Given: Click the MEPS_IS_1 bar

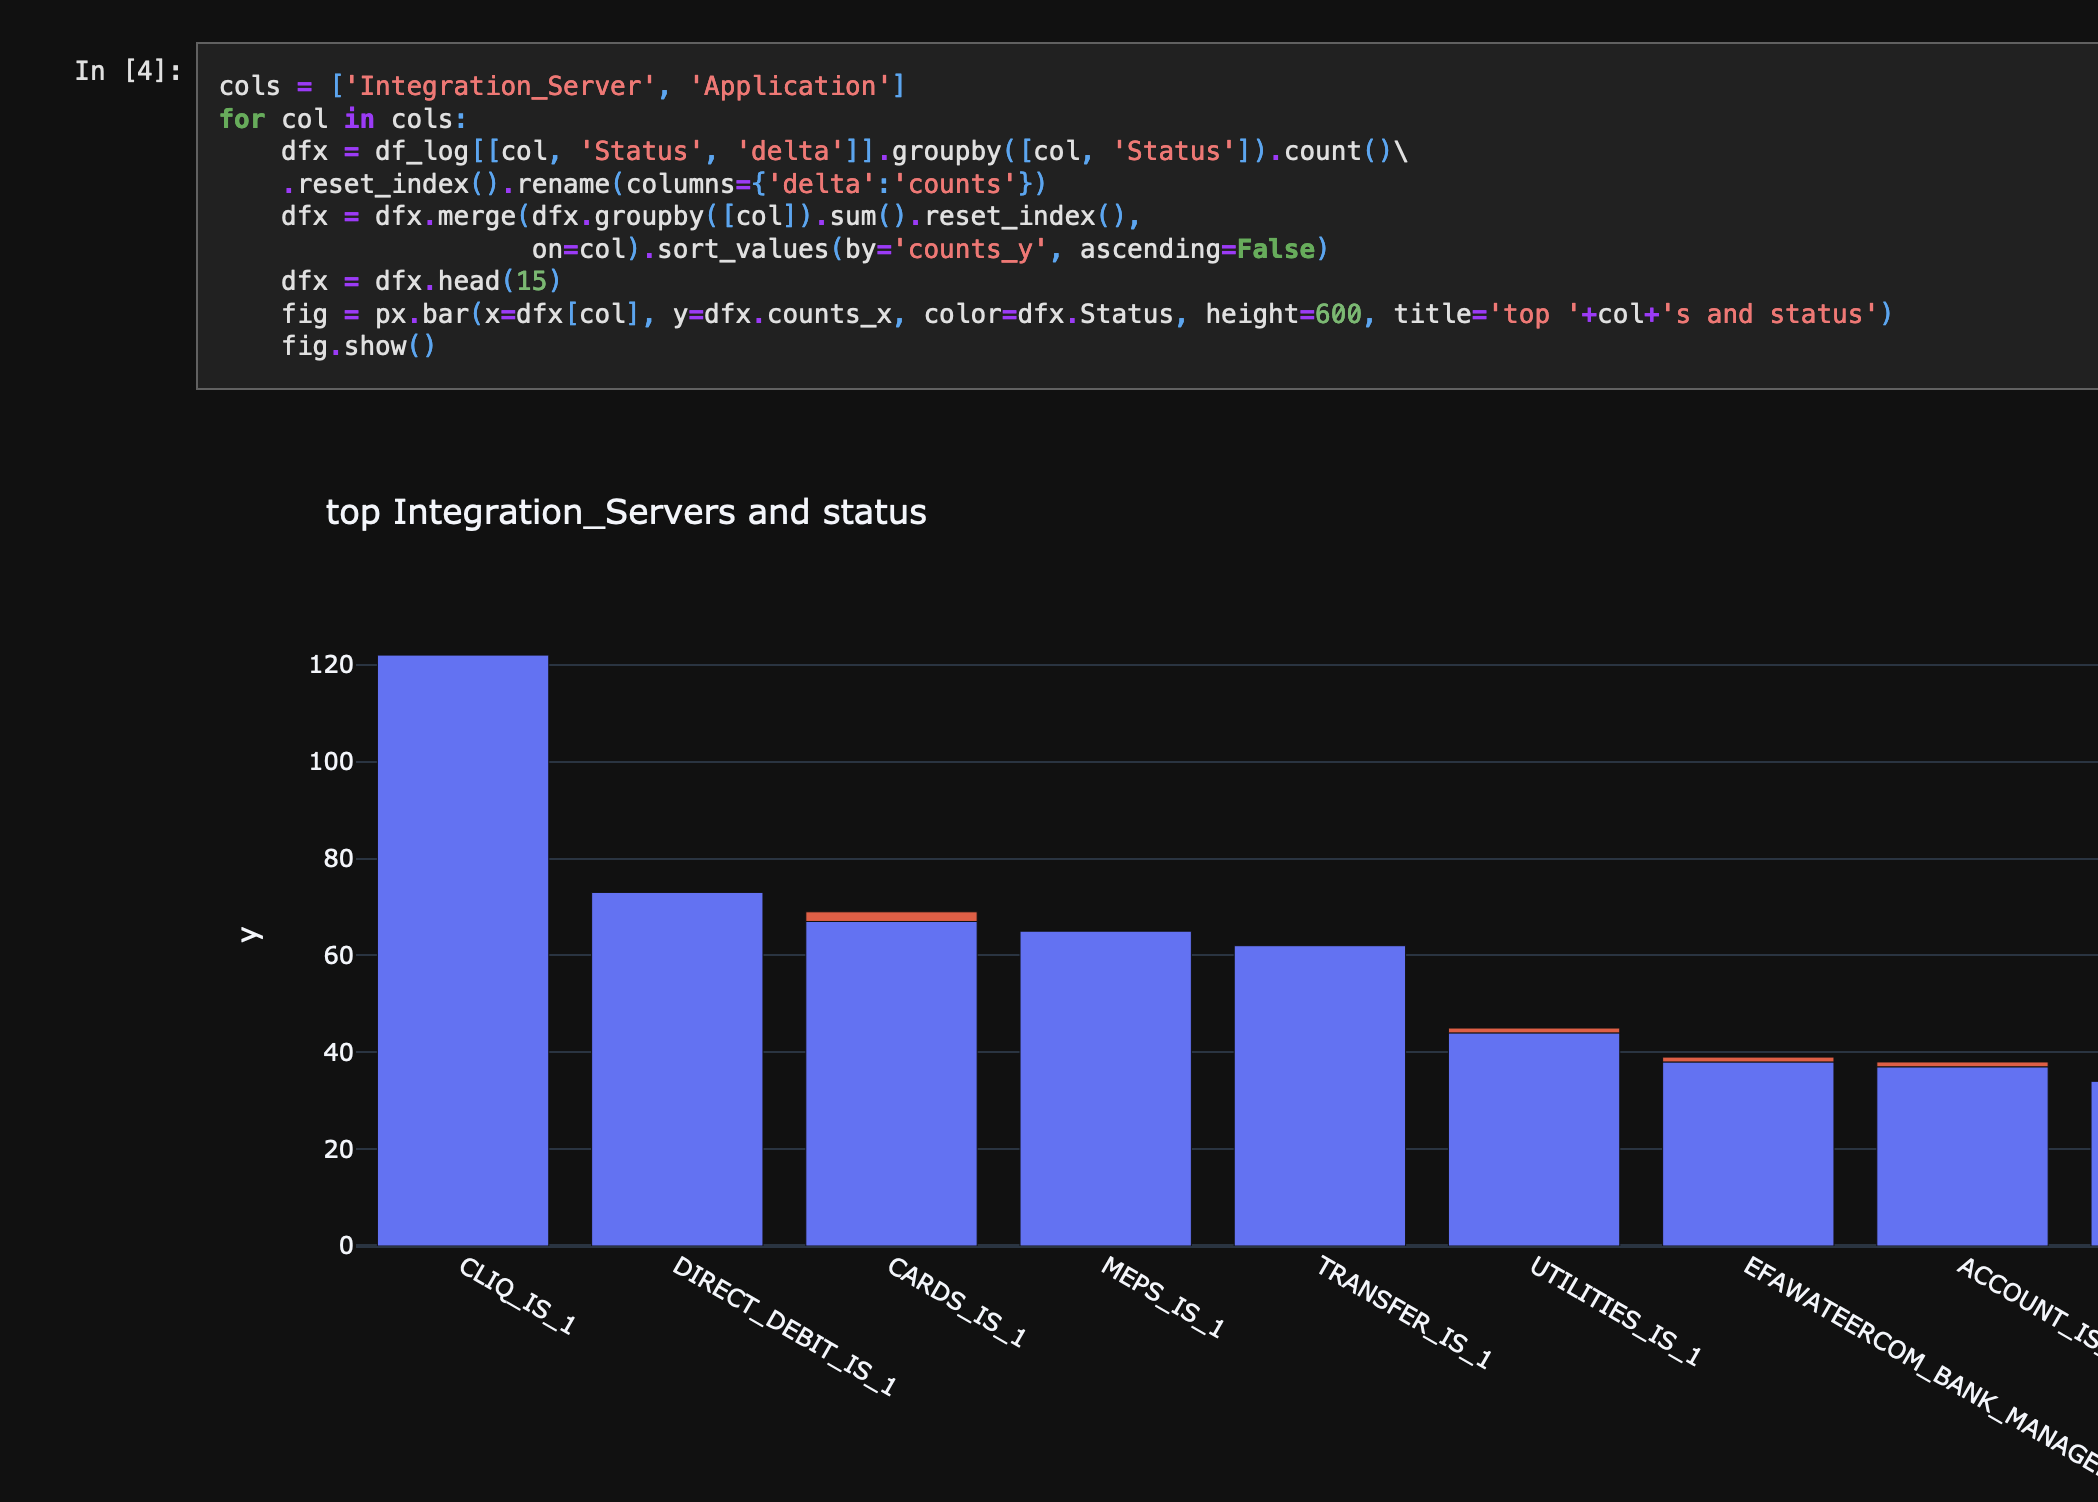Looking at the screenshot, I should click(1105, 1088).
